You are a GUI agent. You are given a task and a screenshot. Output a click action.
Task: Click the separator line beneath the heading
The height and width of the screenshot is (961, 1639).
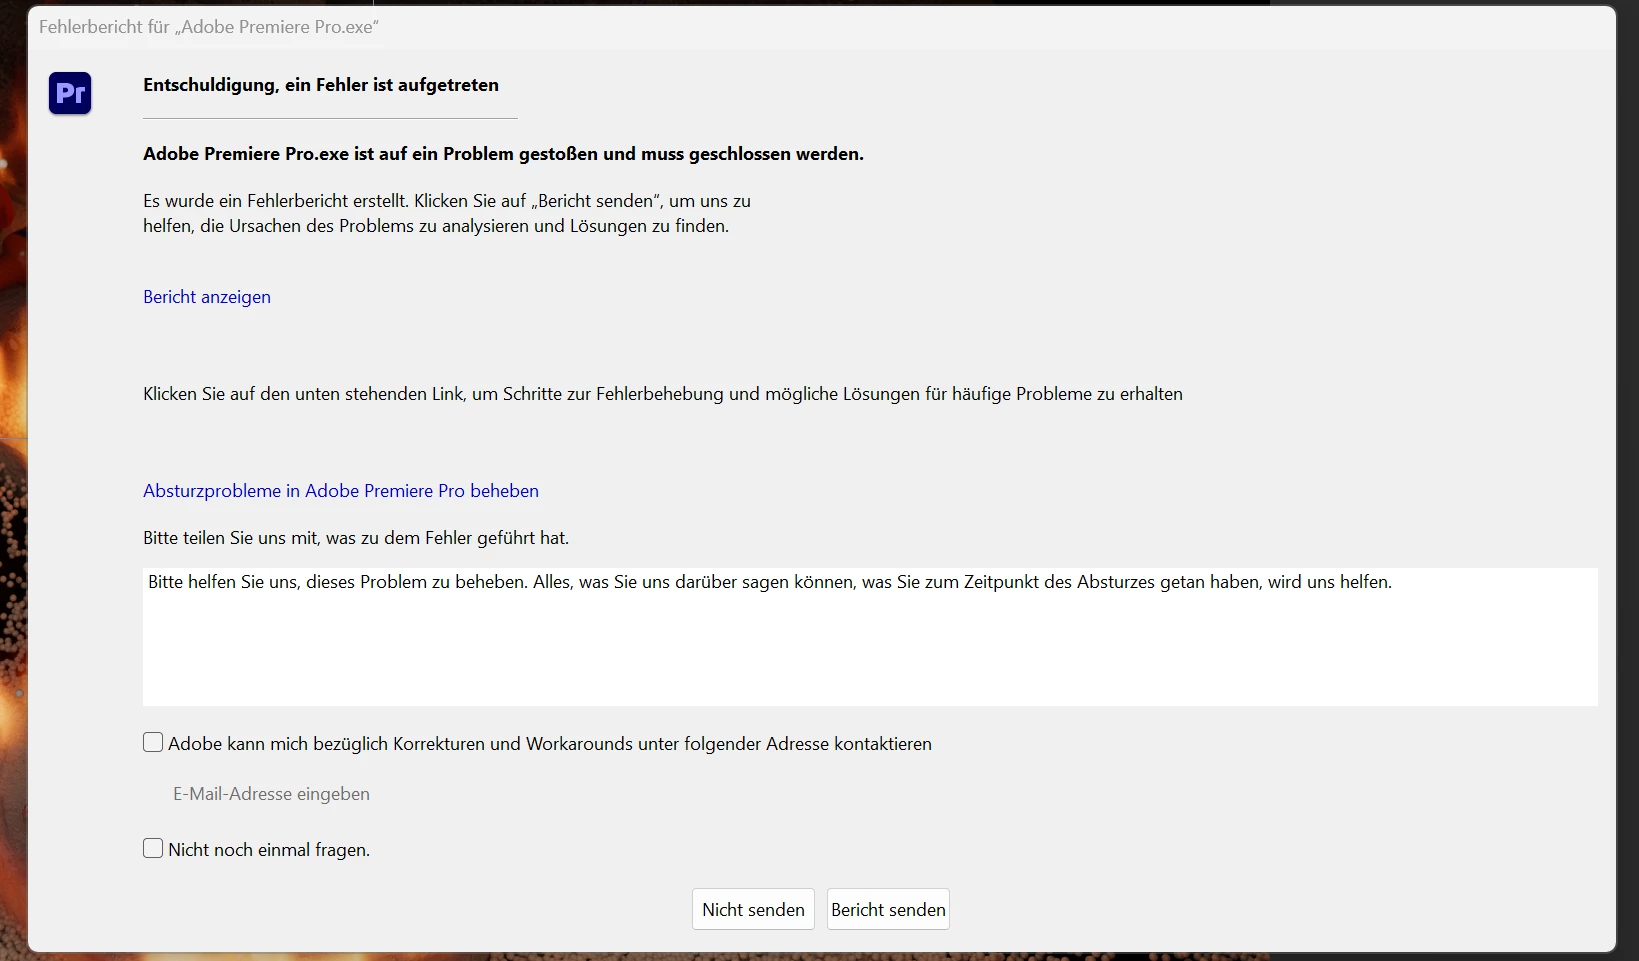330,118
